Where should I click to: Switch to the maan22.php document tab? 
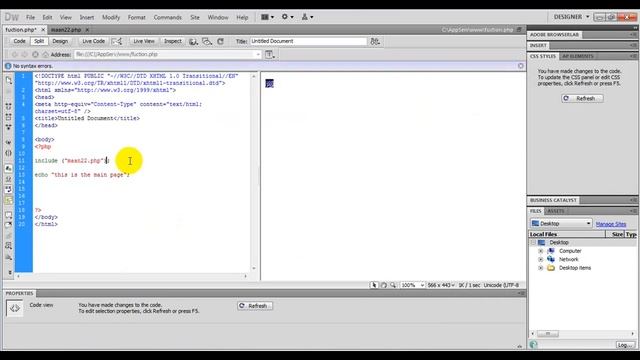tap(66, 30)
